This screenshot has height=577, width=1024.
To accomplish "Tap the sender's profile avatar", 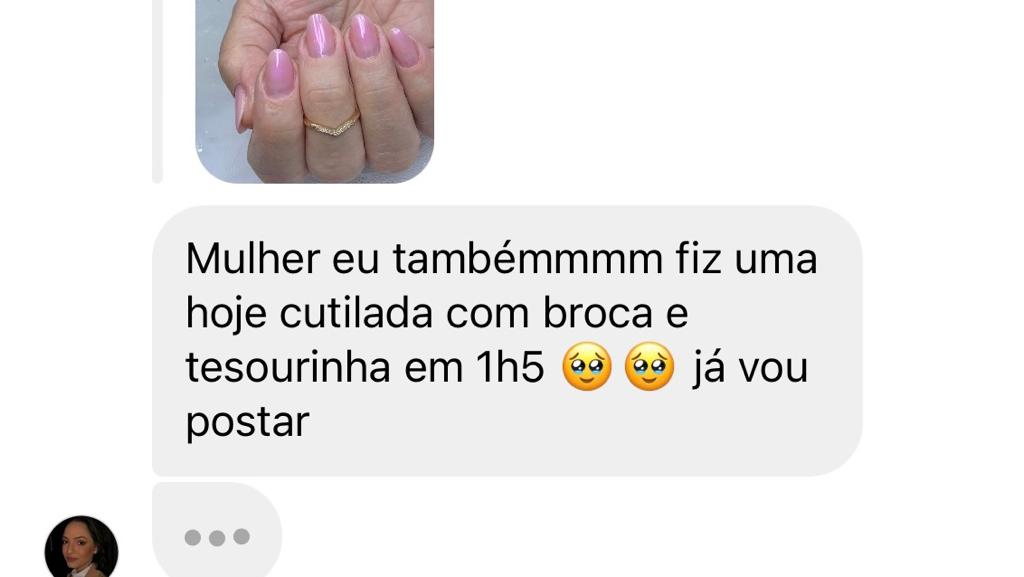I will tap(82, 547).
